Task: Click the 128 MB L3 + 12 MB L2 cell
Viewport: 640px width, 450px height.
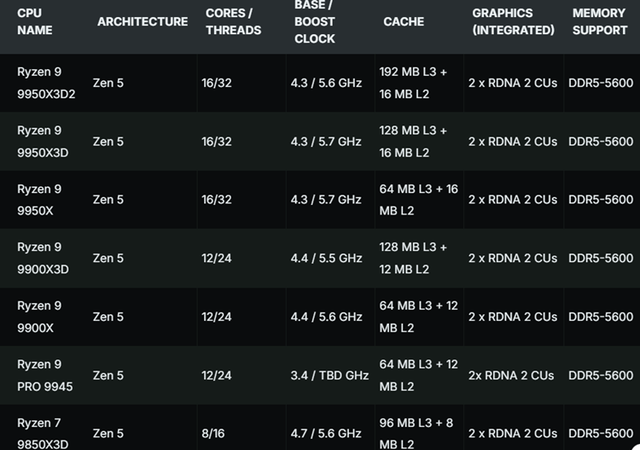Action: click(415, 258)
